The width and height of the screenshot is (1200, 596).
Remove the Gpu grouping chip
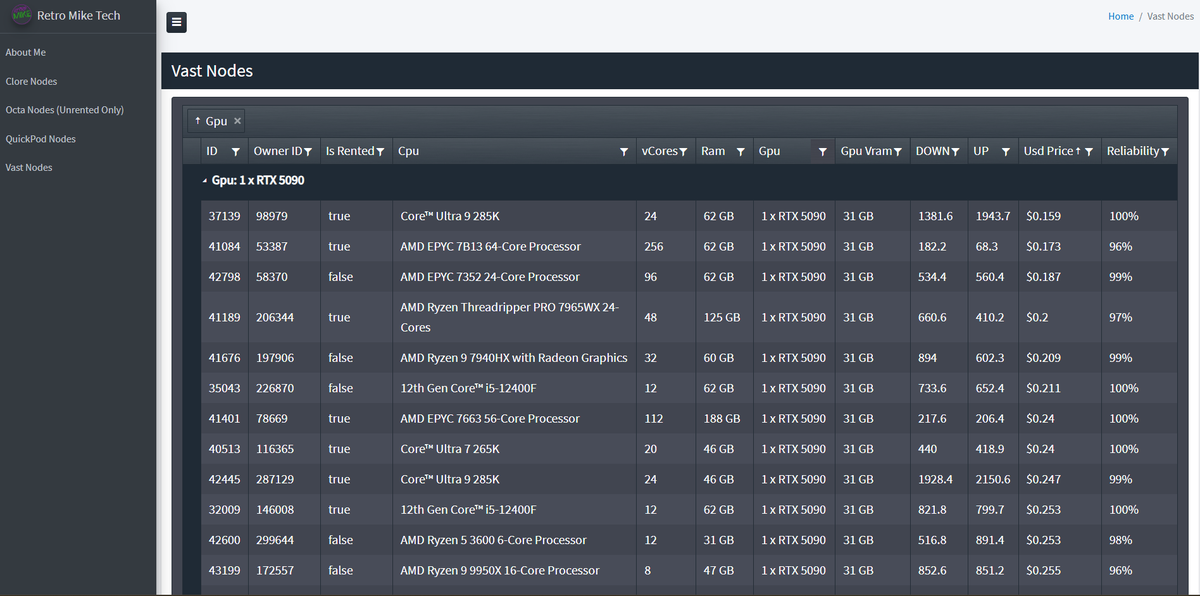coord(238,121)
